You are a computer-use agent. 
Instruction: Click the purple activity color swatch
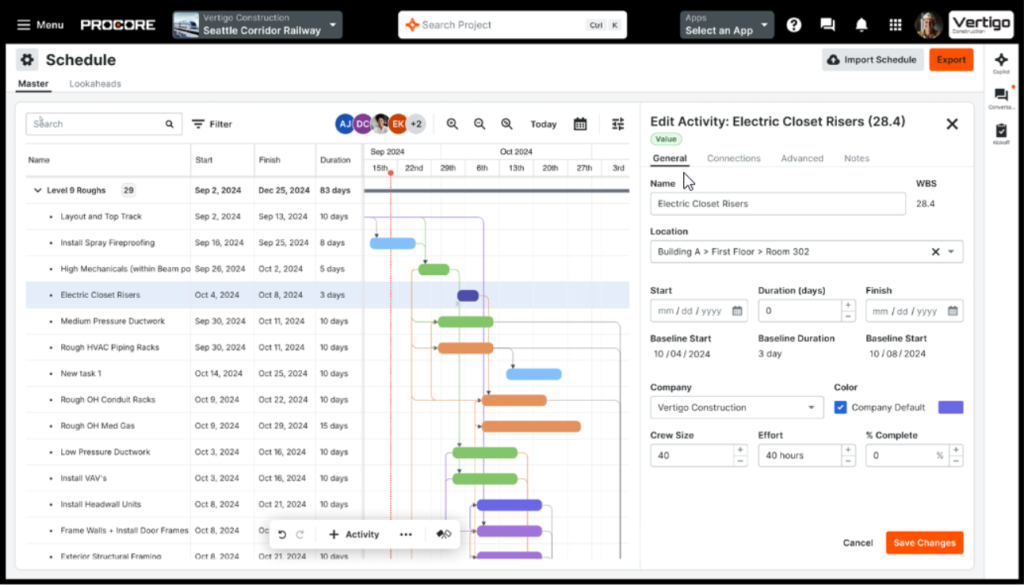click(x=950, y=407)
